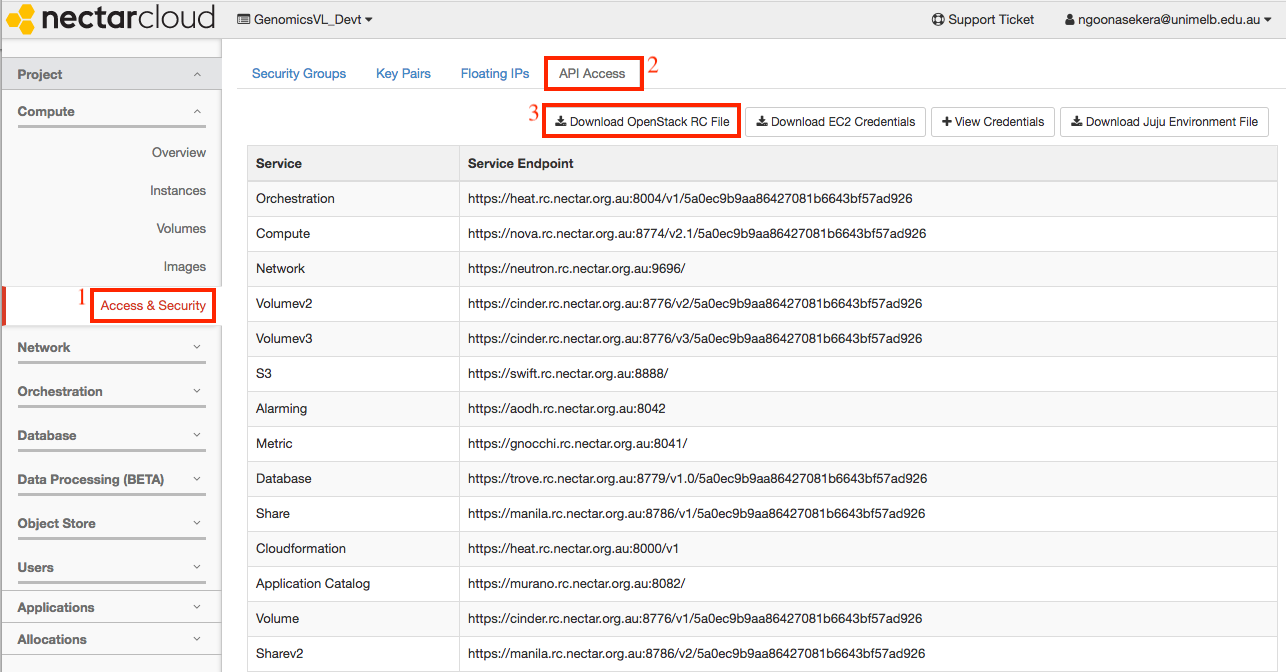
Task: Select Access & Security in sidebar
Action: (153, 305)
